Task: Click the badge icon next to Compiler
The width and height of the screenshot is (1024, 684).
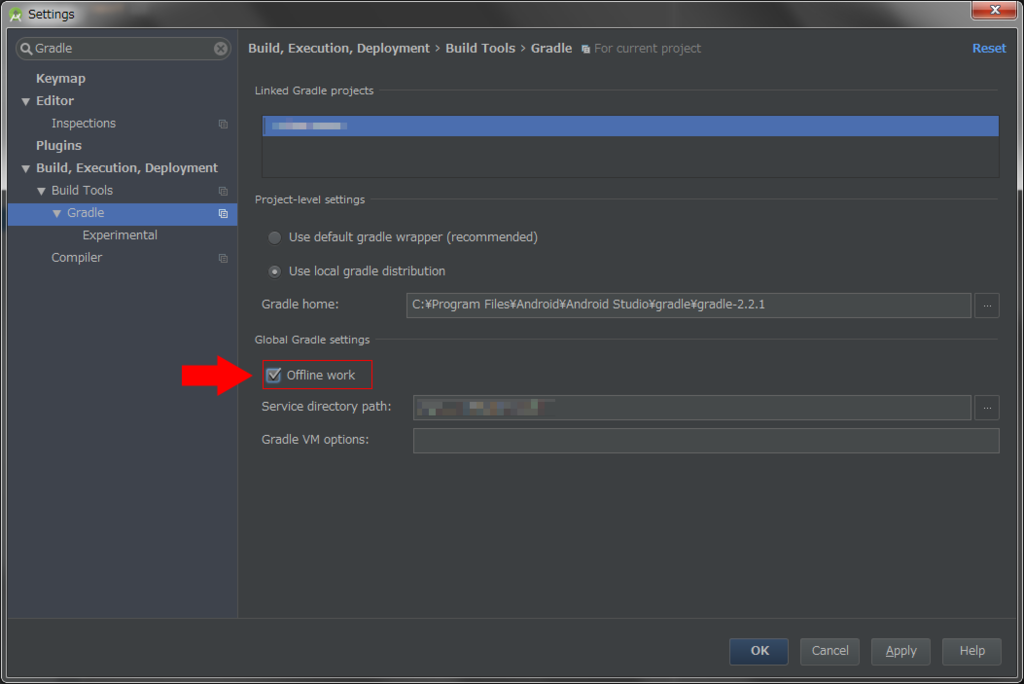Action: point(222,258)
